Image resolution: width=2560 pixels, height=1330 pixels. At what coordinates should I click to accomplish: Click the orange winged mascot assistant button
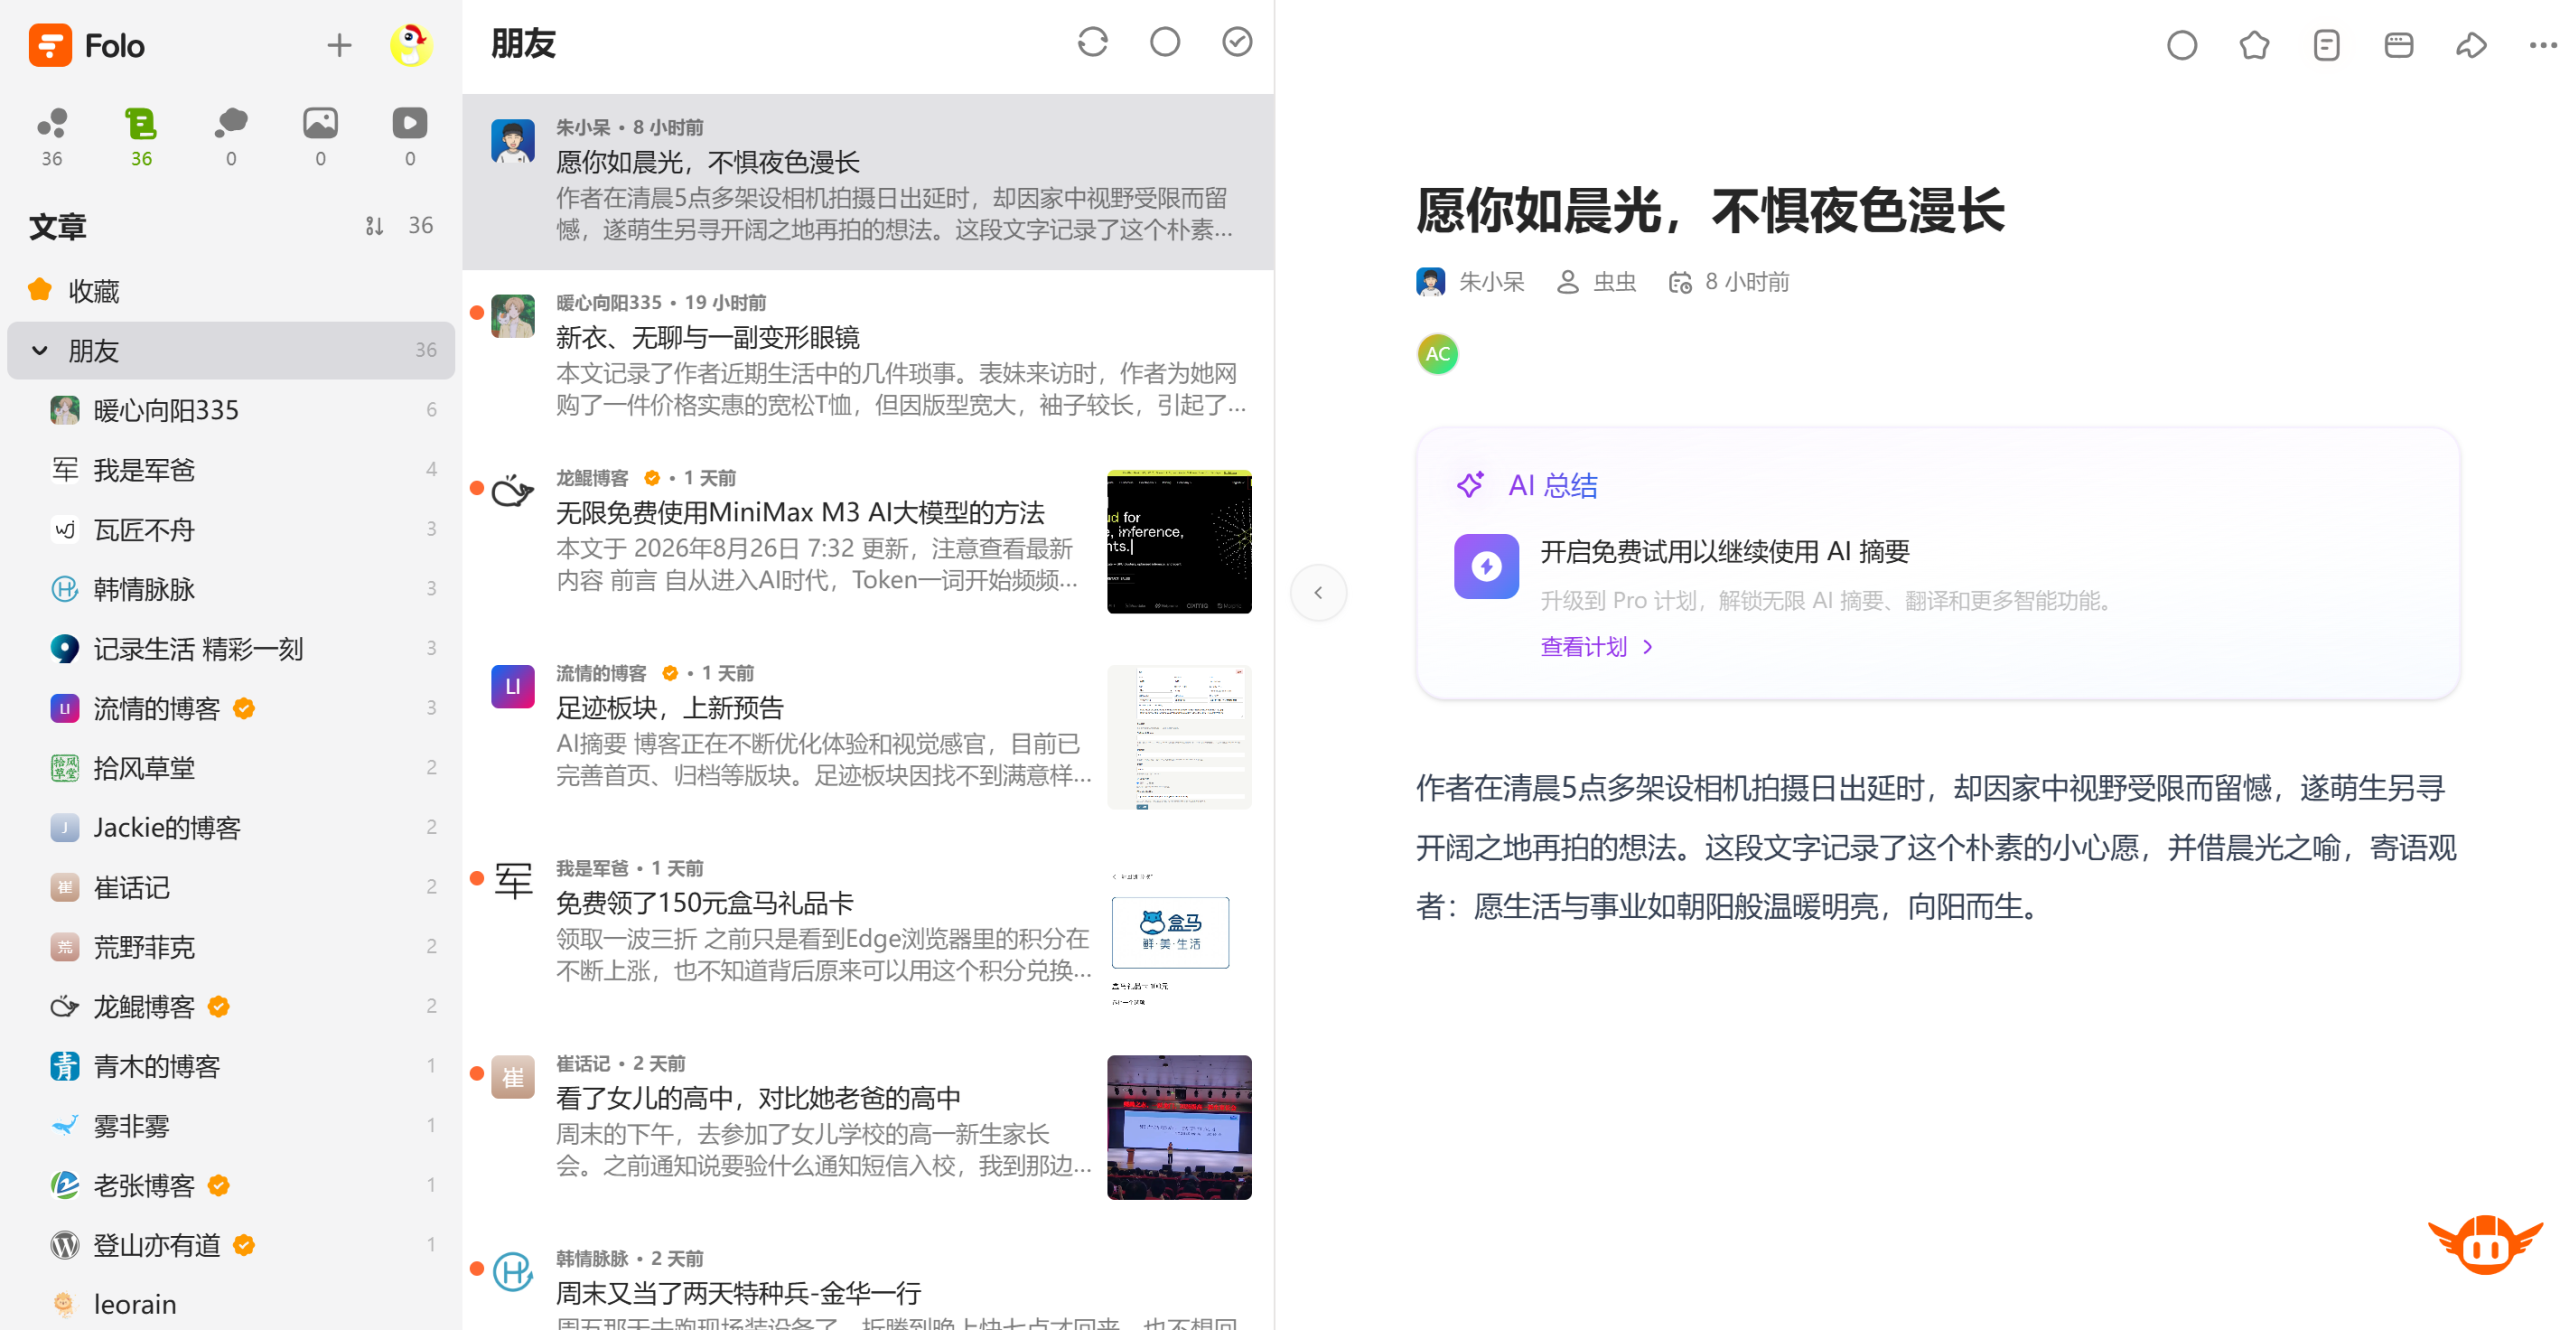(2484, 1243)
